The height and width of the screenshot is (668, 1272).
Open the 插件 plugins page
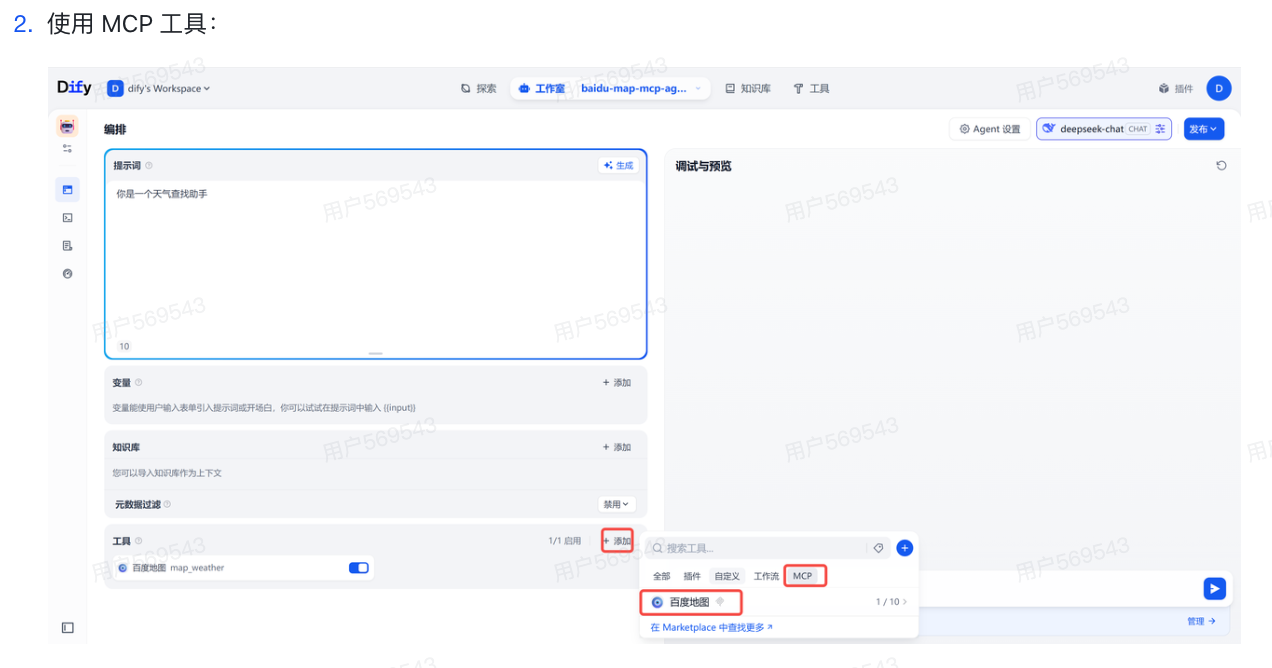pos(1176,88)
